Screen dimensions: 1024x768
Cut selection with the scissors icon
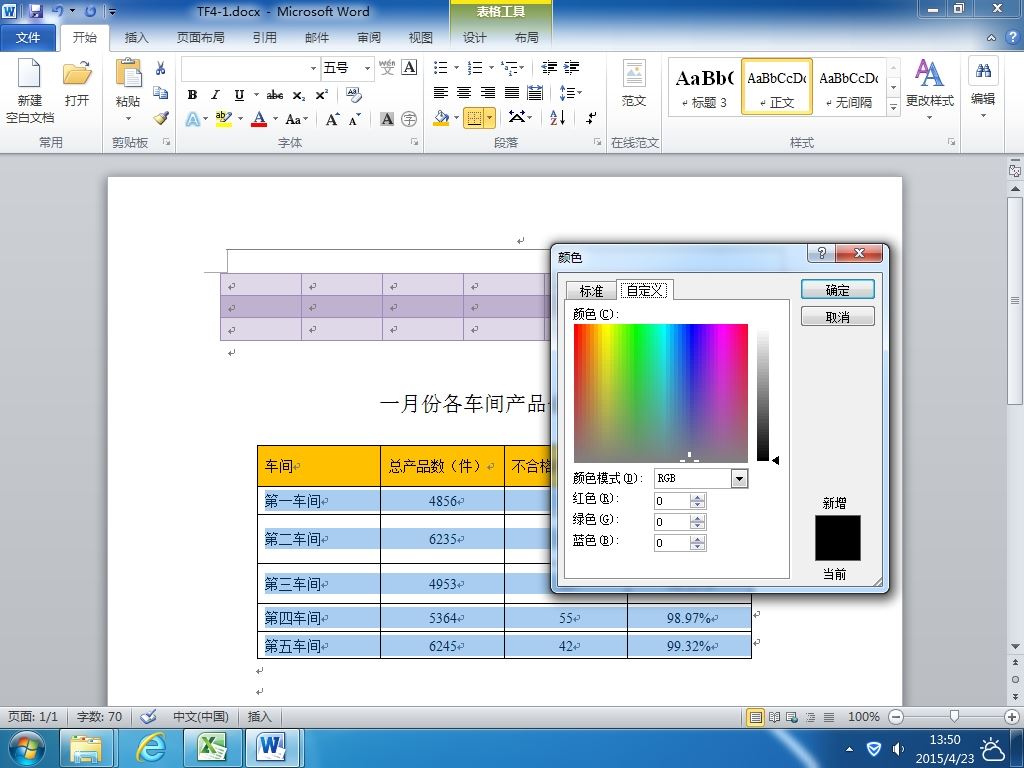click(x=161, y=68)
